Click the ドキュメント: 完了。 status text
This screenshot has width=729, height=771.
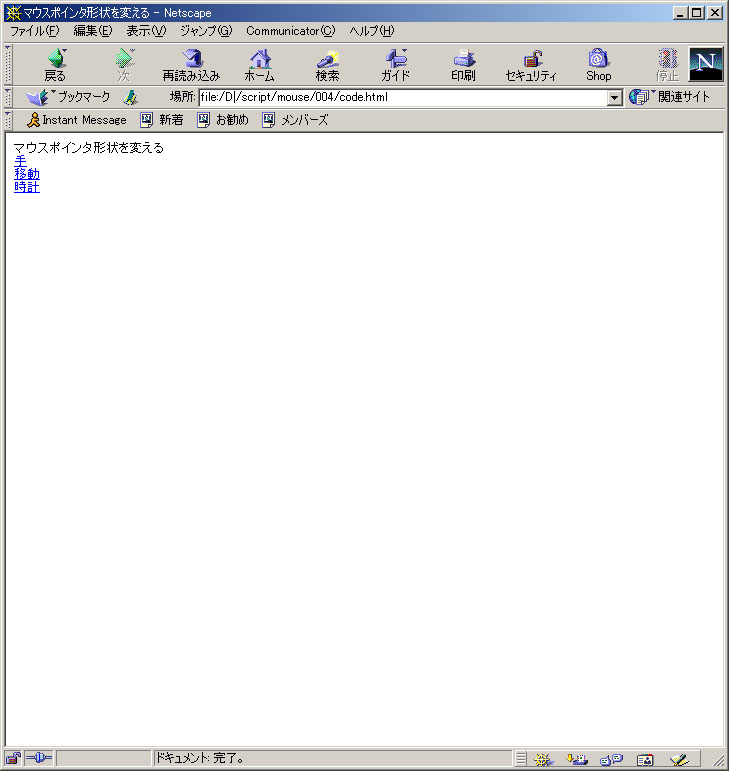(x=200, y=758)
